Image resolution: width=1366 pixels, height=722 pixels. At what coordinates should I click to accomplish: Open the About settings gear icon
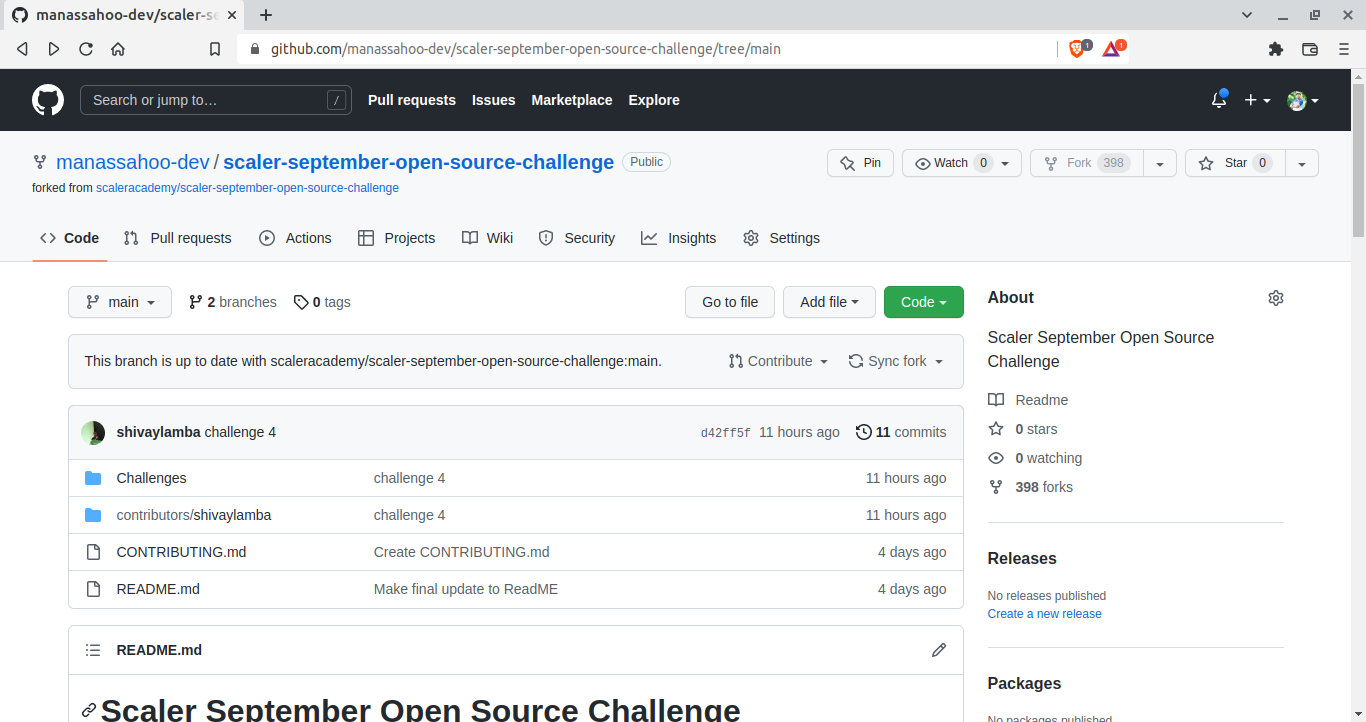point(1275,297)
